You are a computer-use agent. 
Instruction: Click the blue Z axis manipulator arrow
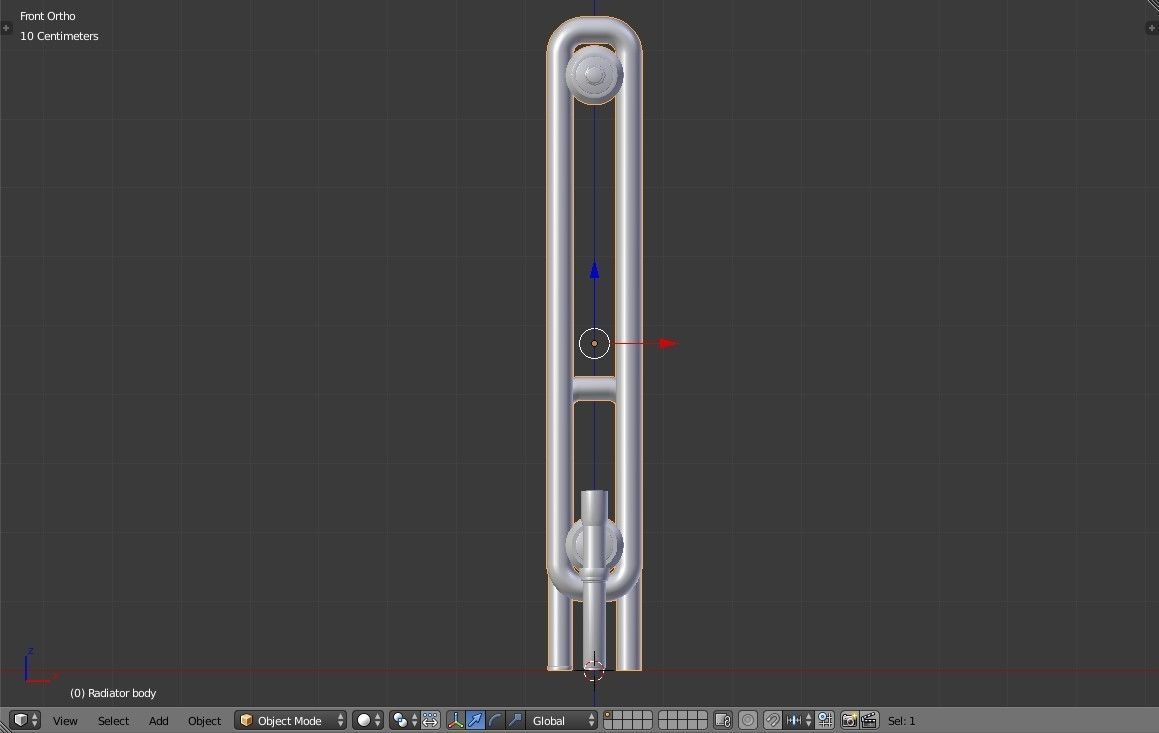click(594, 270)
